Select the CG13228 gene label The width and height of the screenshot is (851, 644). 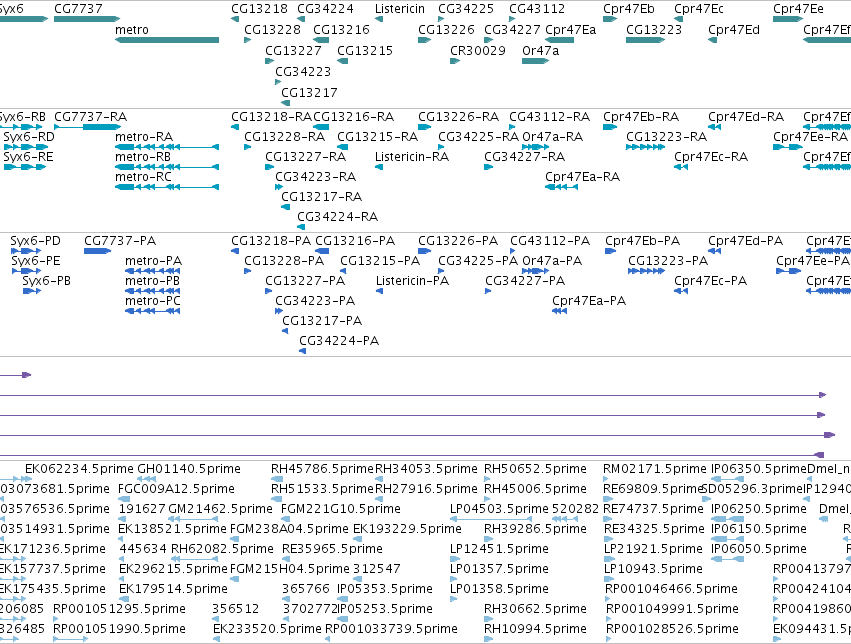(272, 30)
